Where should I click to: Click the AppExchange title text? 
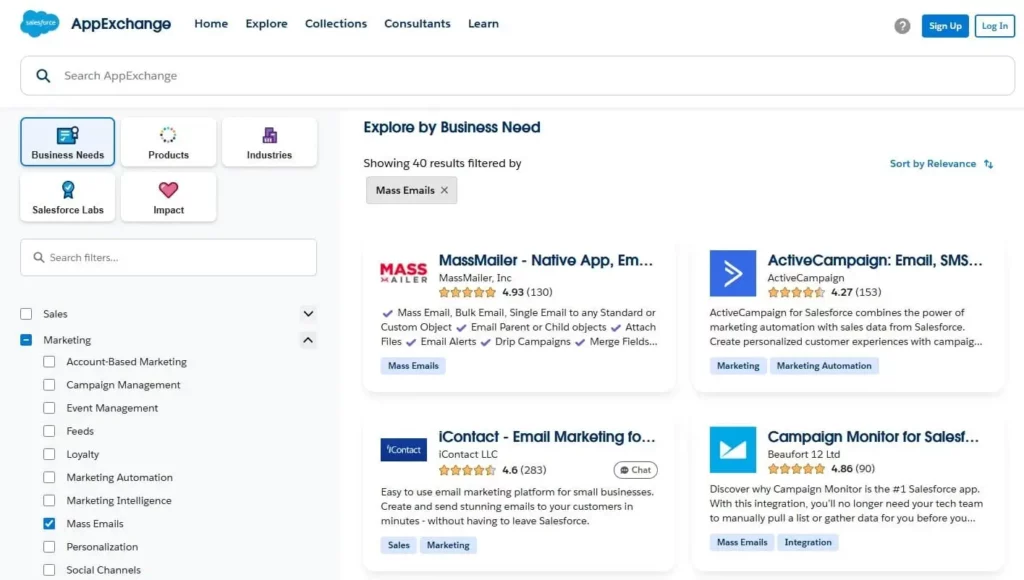(x=121, y=24)
